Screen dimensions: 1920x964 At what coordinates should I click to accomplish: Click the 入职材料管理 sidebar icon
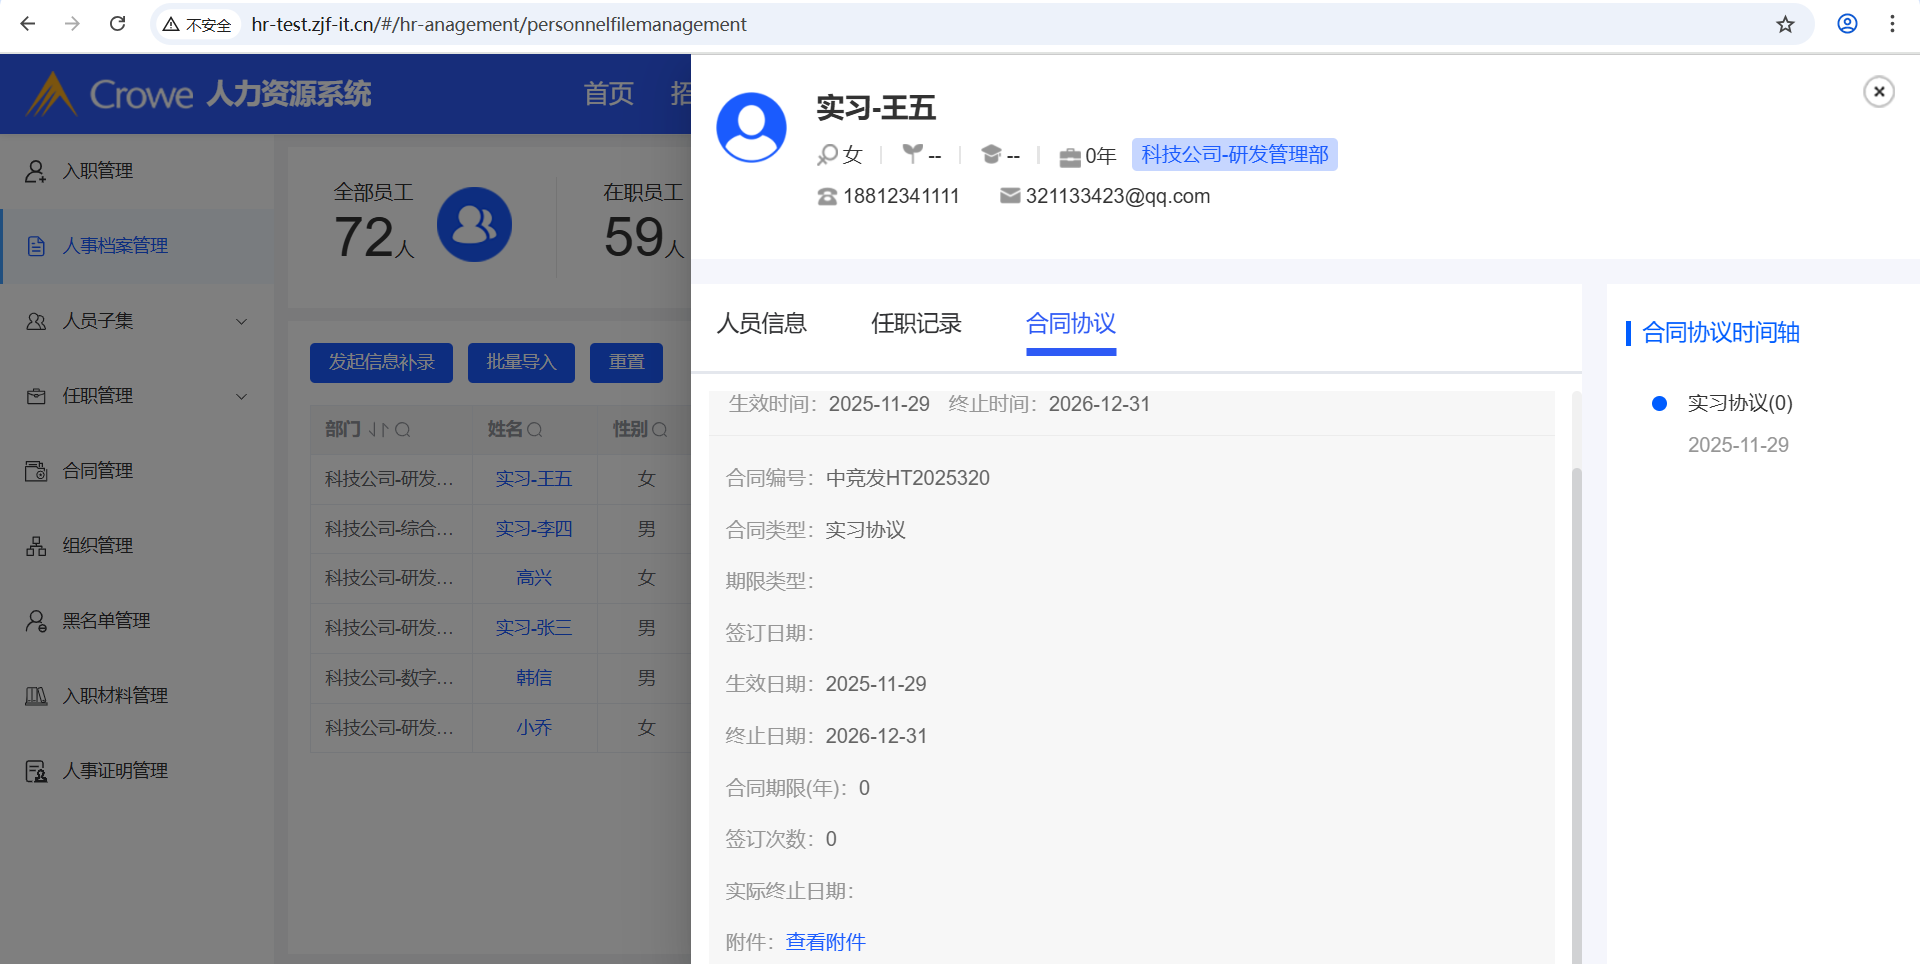(36, 696)
